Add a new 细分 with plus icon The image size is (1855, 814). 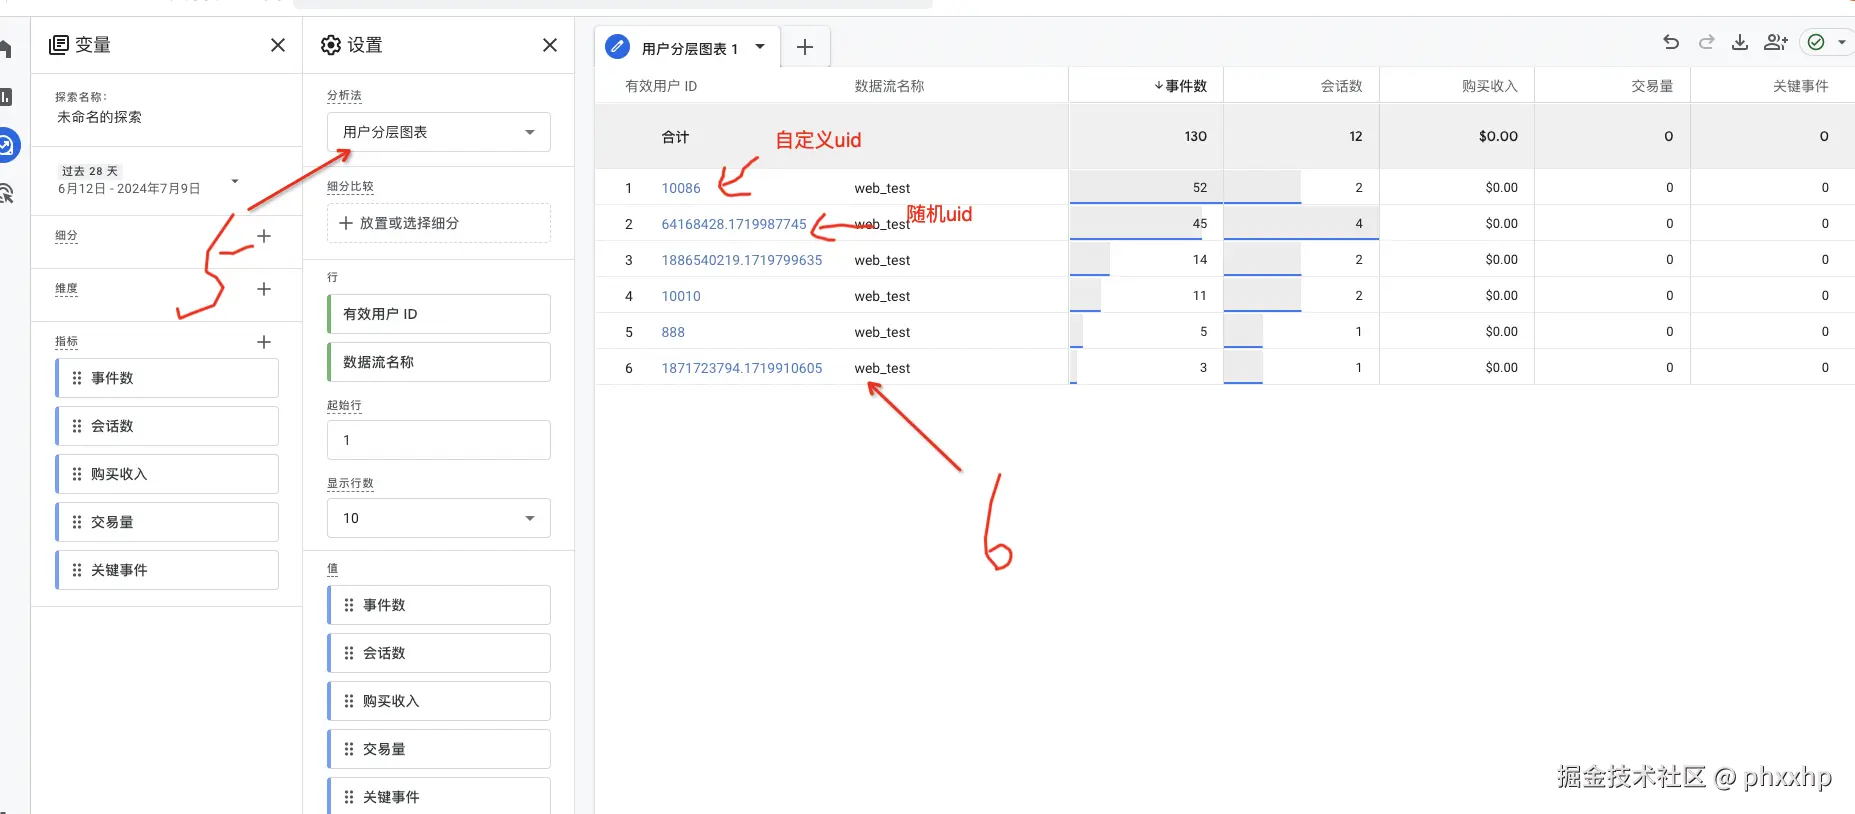coord(264,236)
